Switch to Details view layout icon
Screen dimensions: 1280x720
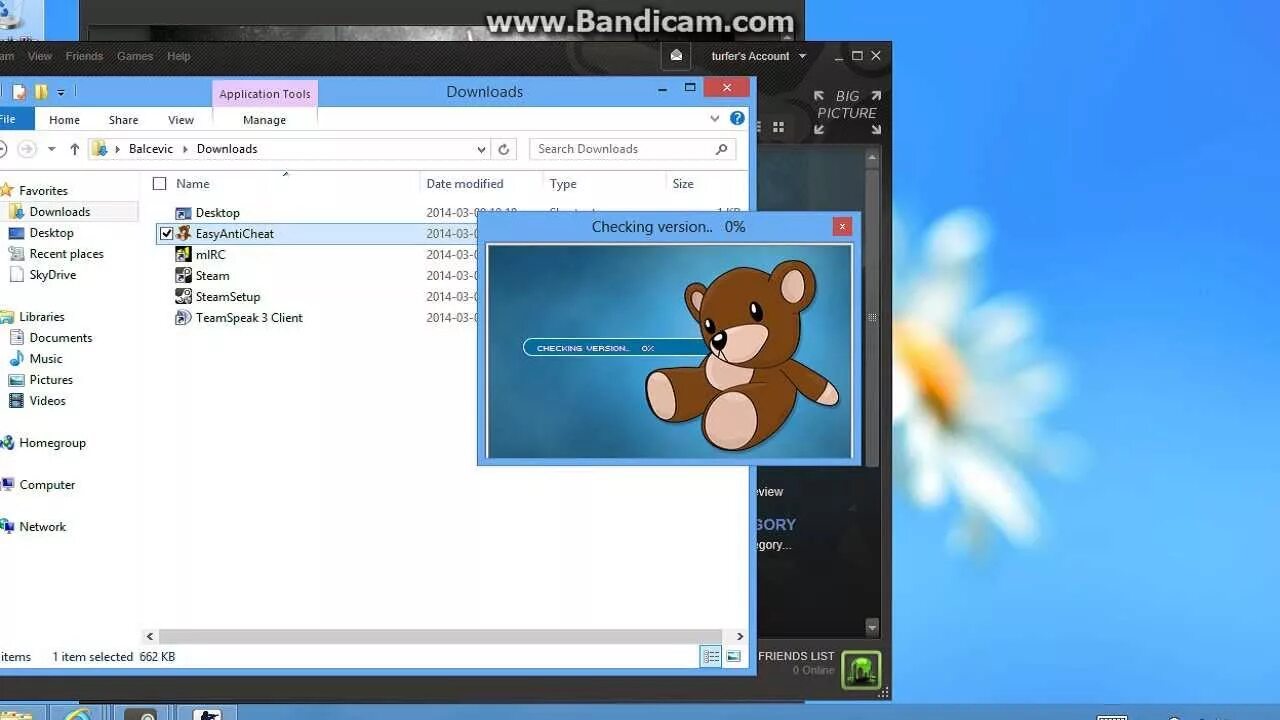(711, 656)
